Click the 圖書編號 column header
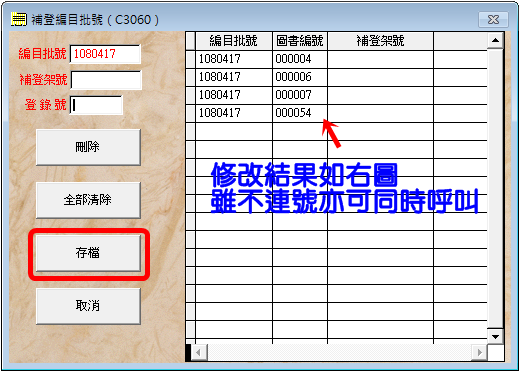The height and width of the screenshot is (372, 519). 300,41
